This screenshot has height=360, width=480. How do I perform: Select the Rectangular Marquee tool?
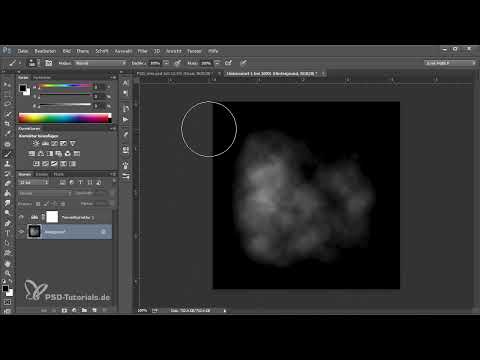coord(7,94)
